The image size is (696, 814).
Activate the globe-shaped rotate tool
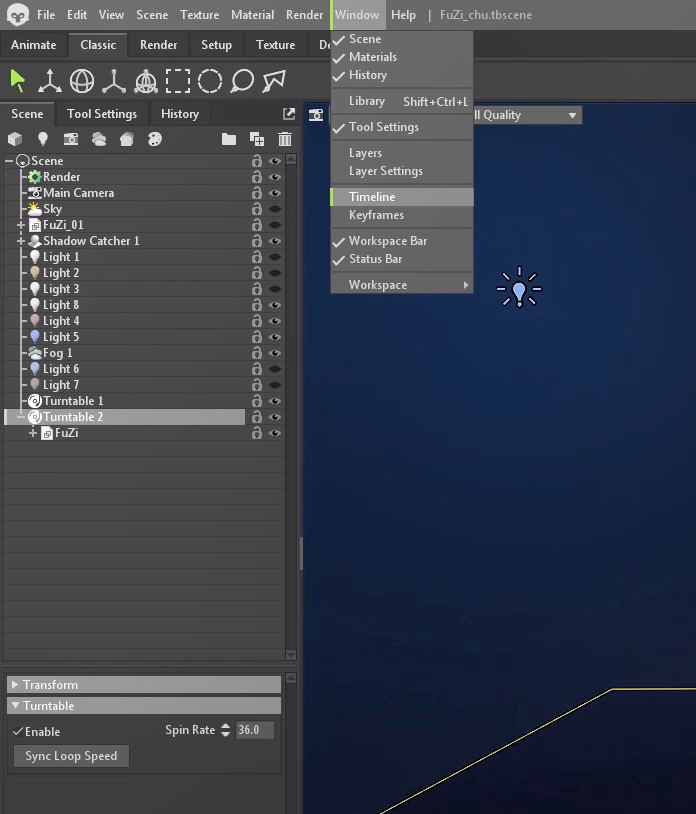(82, 80)
